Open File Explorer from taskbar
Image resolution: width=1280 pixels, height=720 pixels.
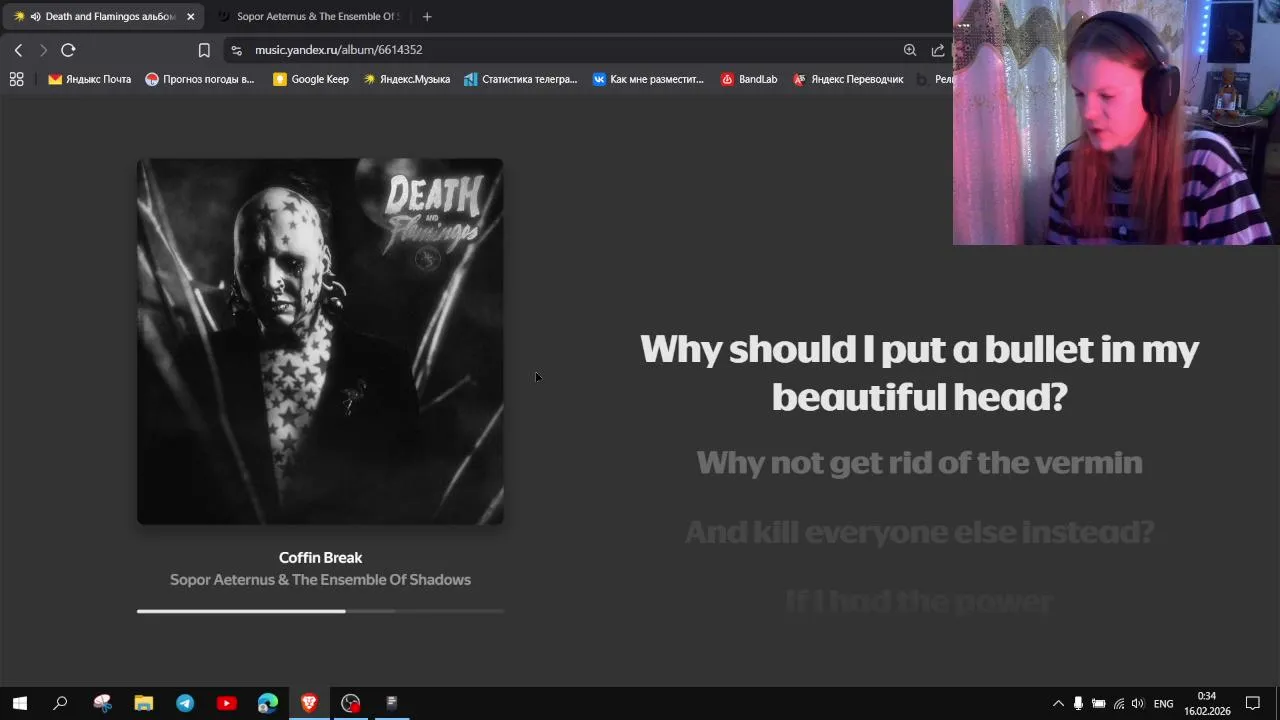coord(144,703)
